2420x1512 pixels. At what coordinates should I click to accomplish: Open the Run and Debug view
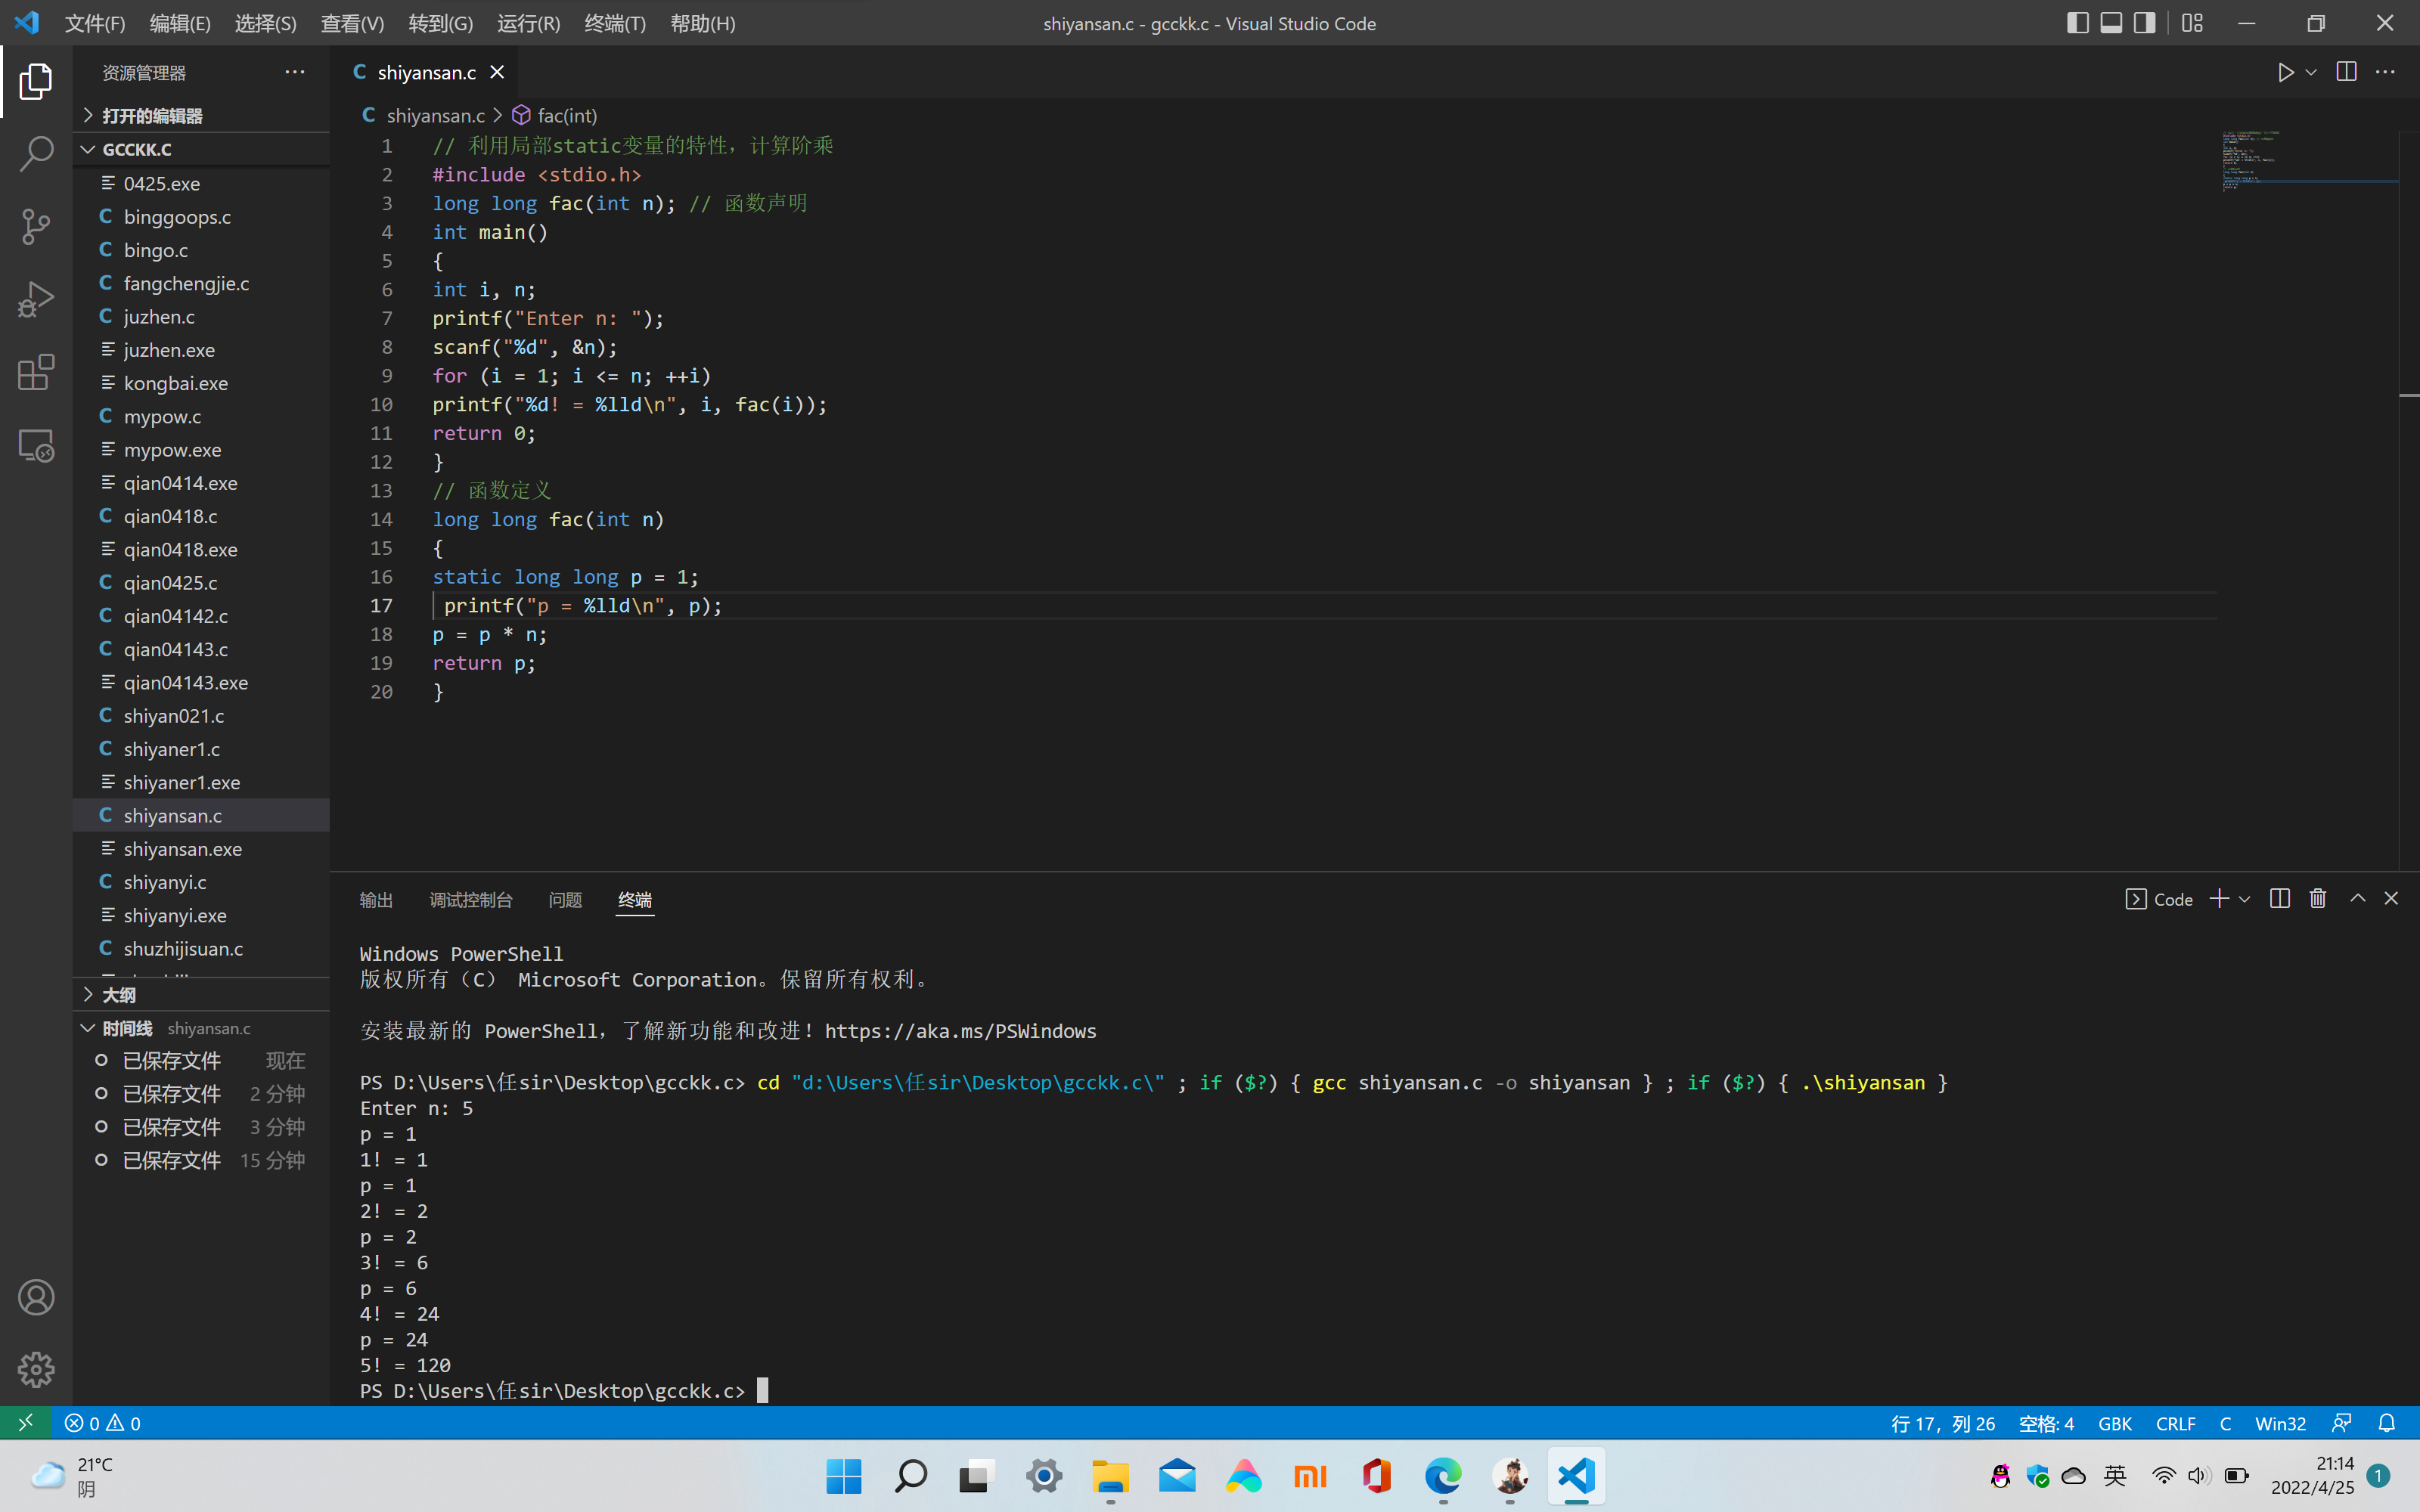pos(36,299)
